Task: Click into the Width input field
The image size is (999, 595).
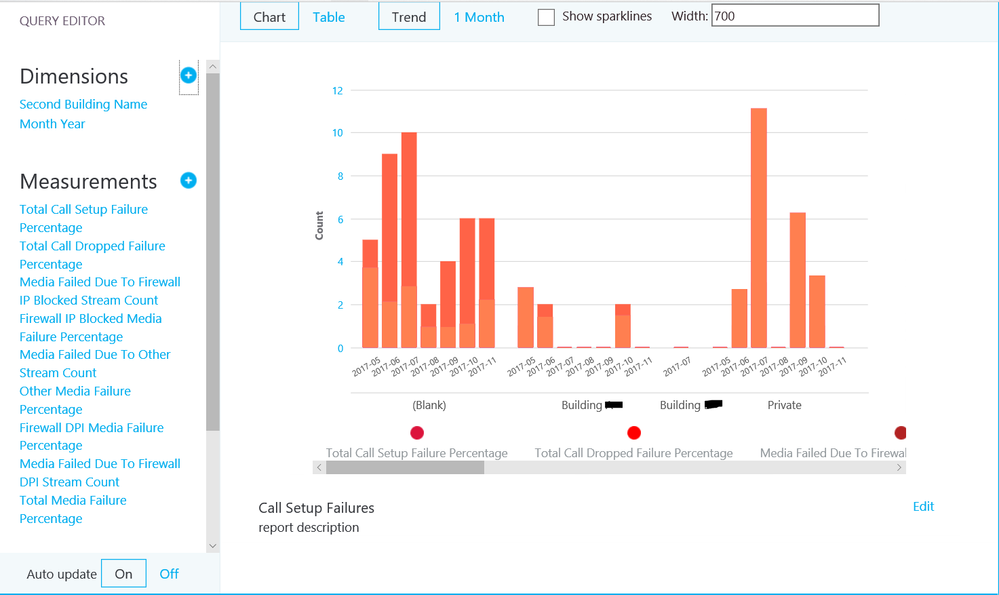Action: 795,15
